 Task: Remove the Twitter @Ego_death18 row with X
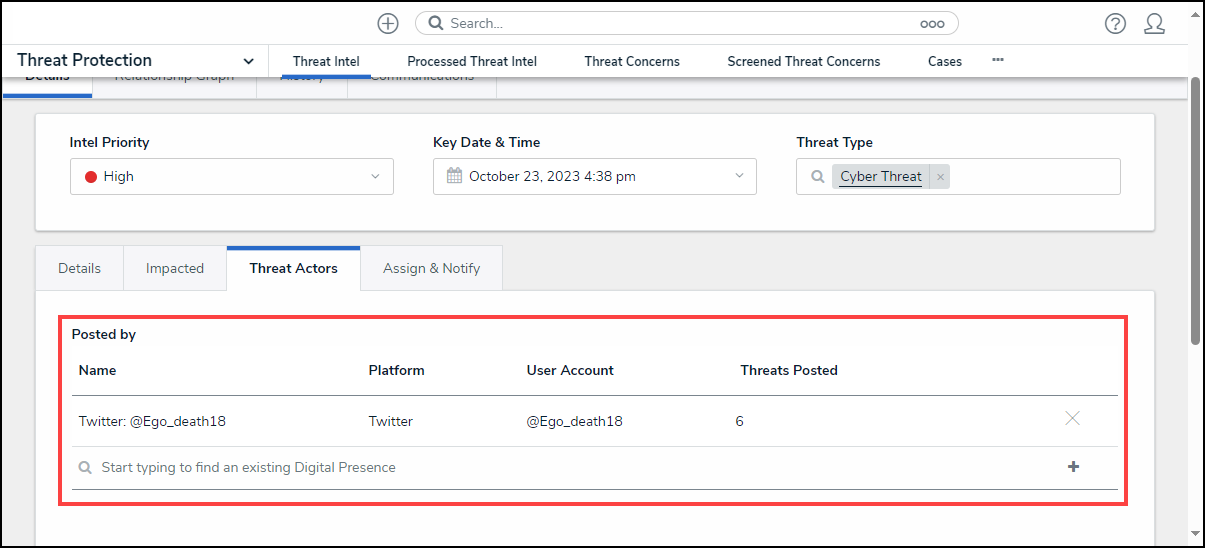pos(1072,419)
